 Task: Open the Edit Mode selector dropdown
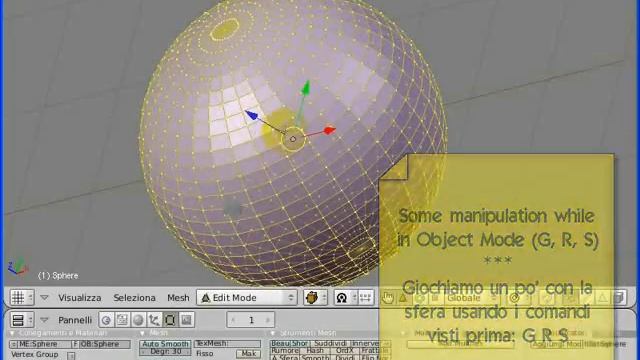247,298
